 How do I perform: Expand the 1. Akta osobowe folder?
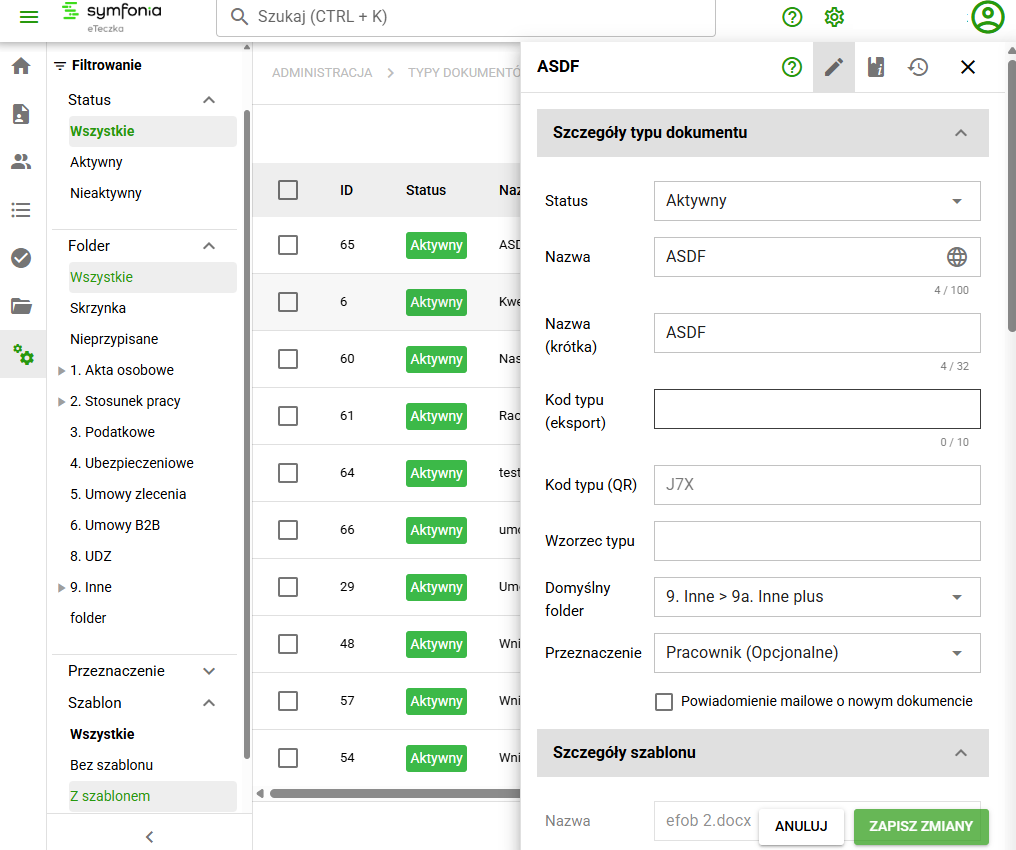click(x=62, y=371)
